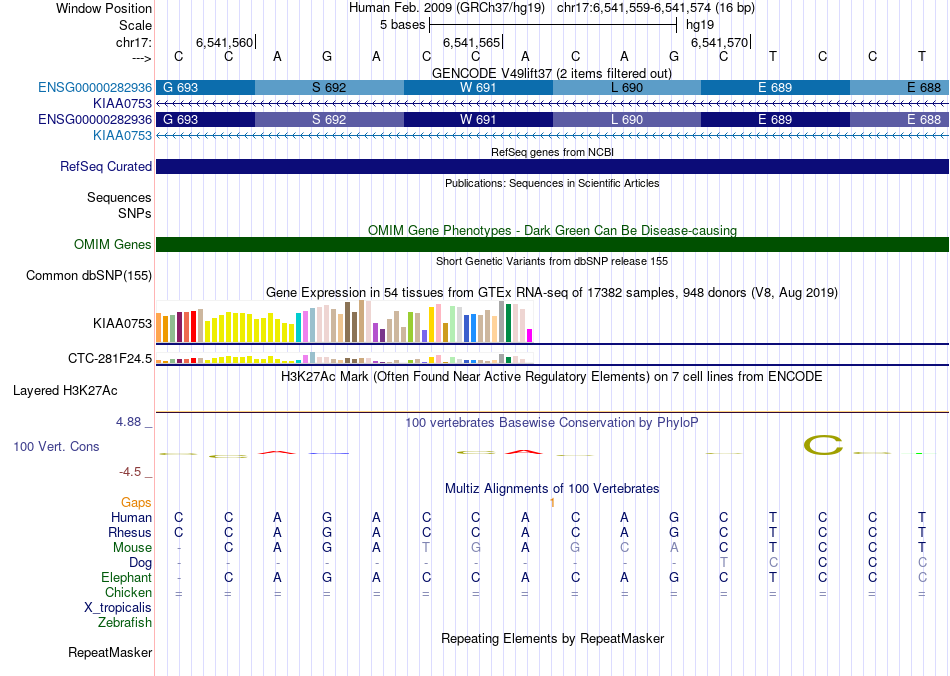Click 'Multiz Alignments of 100 Vertebrates' title

tap(552, 488)
